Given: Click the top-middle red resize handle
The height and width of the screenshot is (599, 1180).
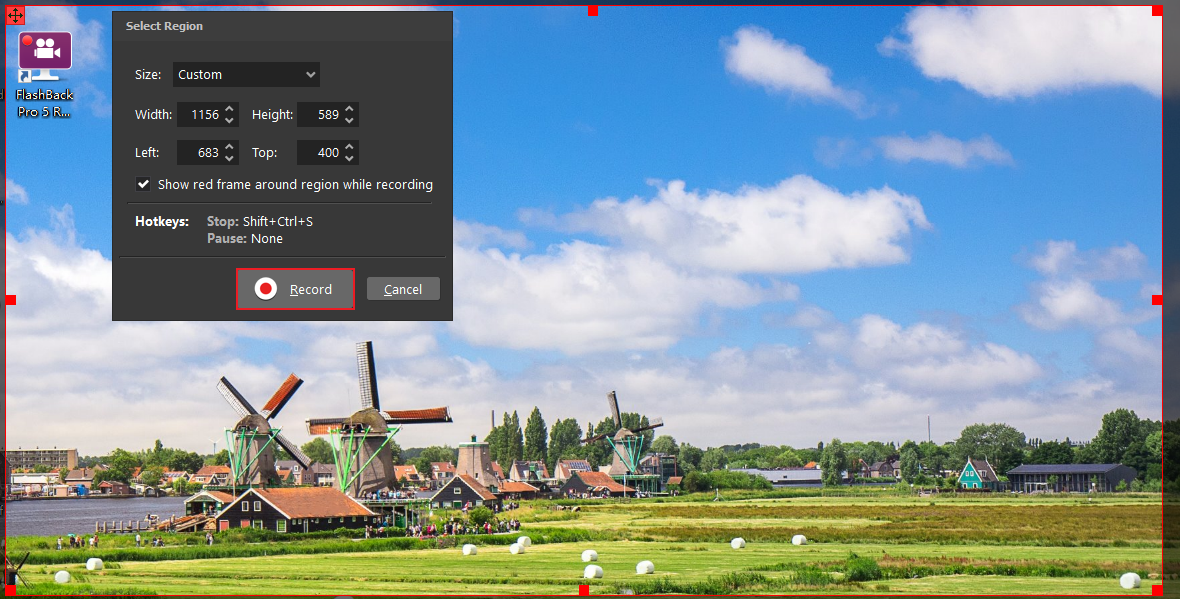Looking at the screenshot, I should (x=593, y=11).
